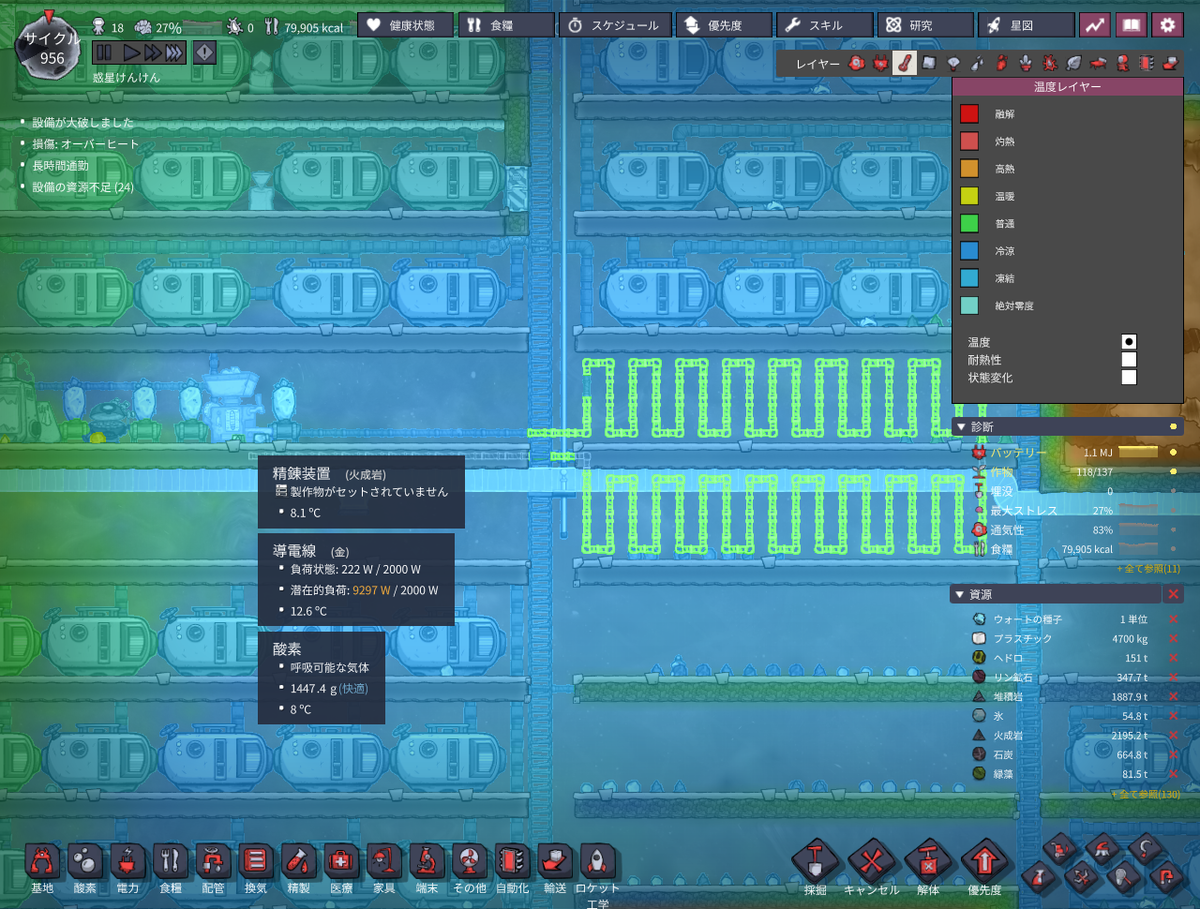Open the 酸素 build category

pos(85,861)
